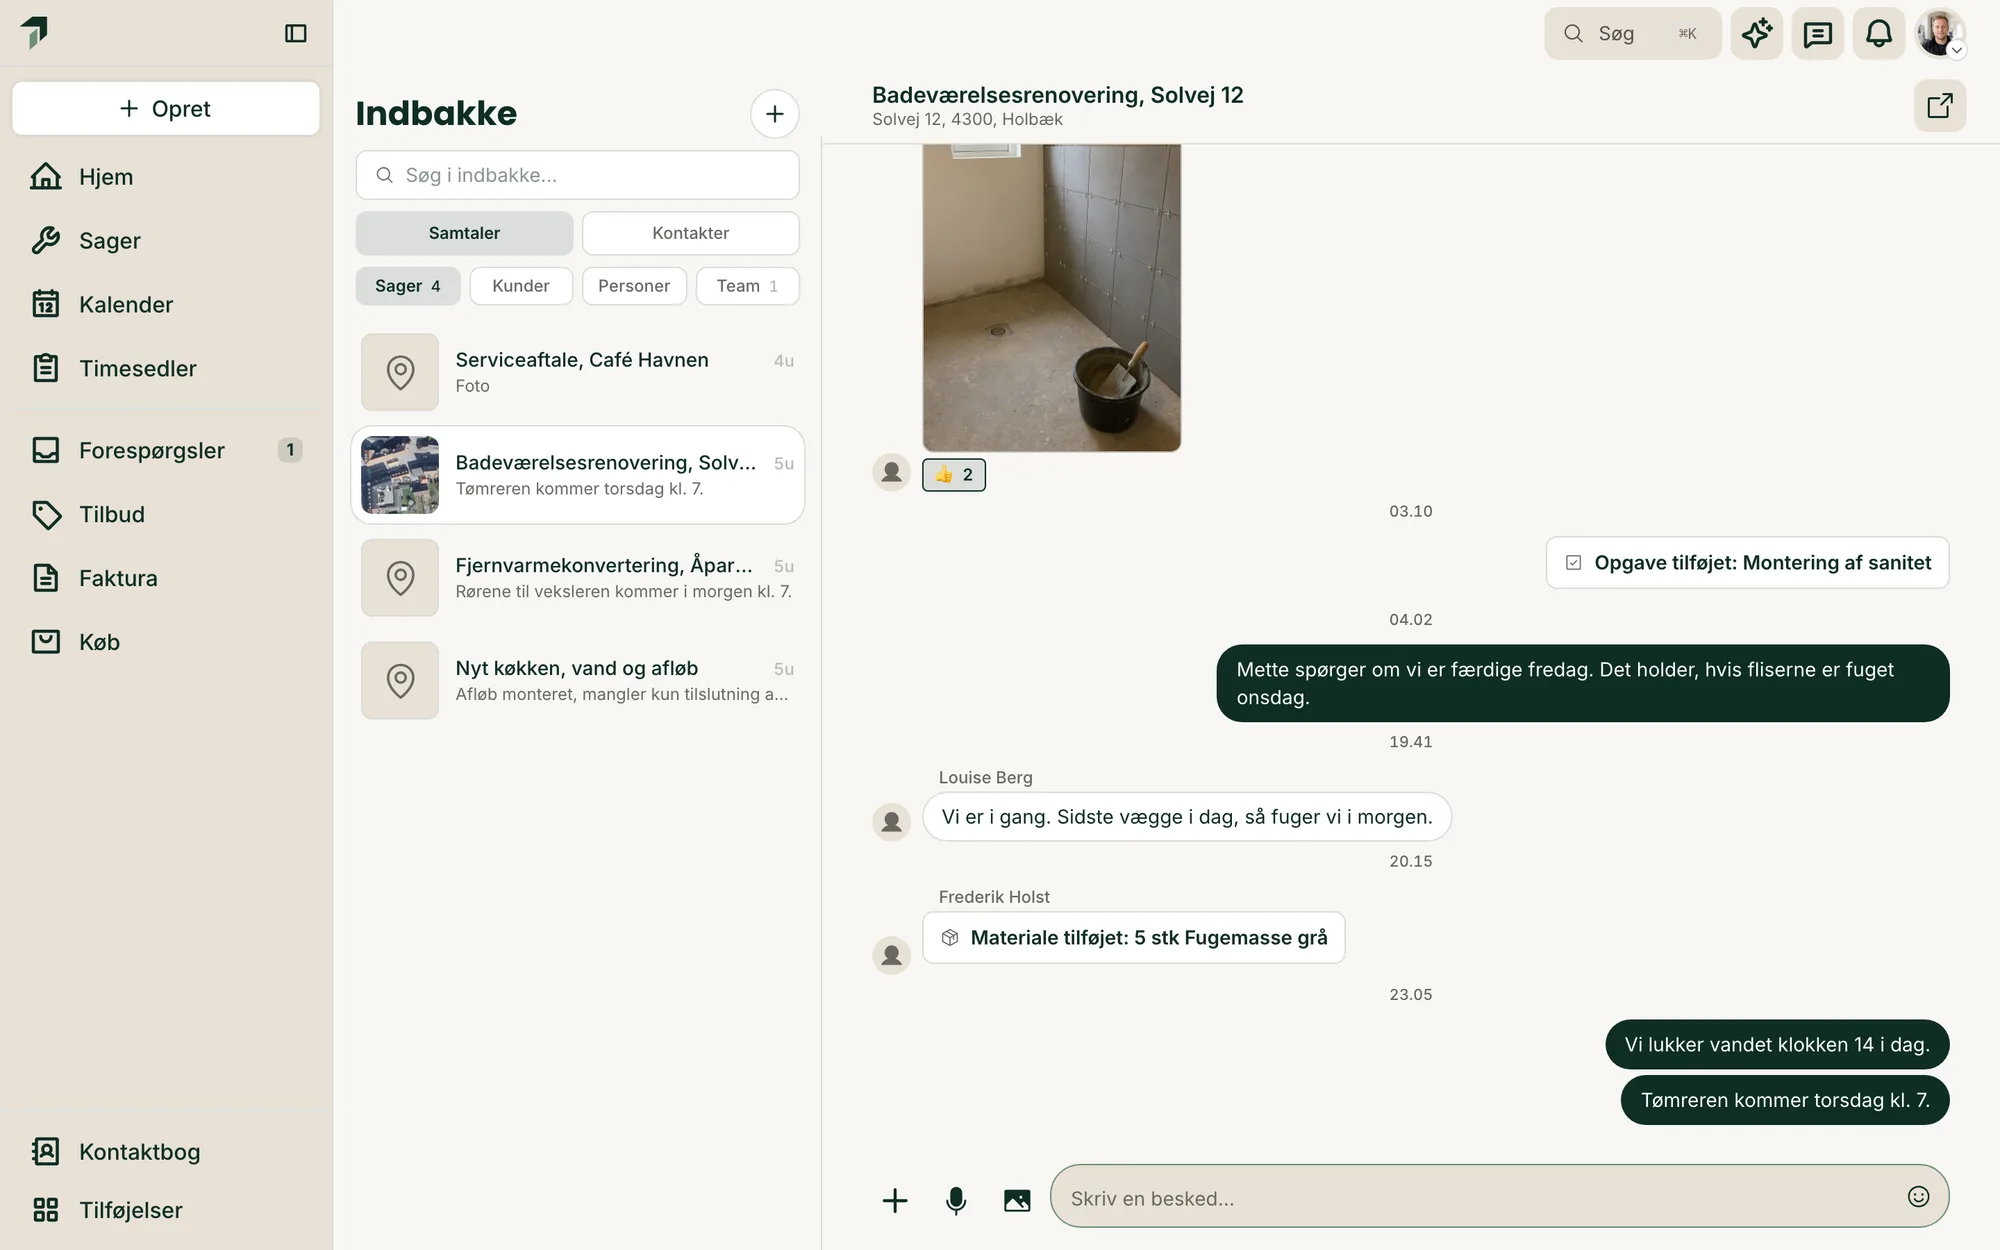This screenshot has height=1250, width=2000.
Task: Click the Badeværelsesrenovering aerial thumbnail
Action: (x=400, y=475)
